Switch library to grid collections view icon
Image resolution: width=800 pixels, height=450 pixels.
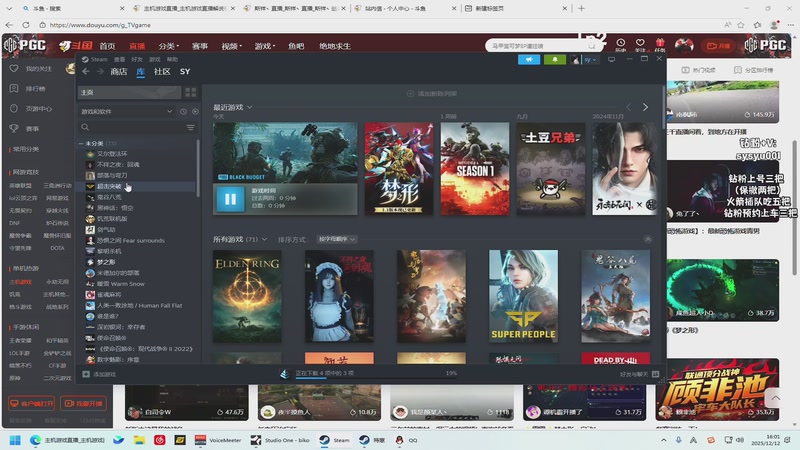tap(191, 92)
